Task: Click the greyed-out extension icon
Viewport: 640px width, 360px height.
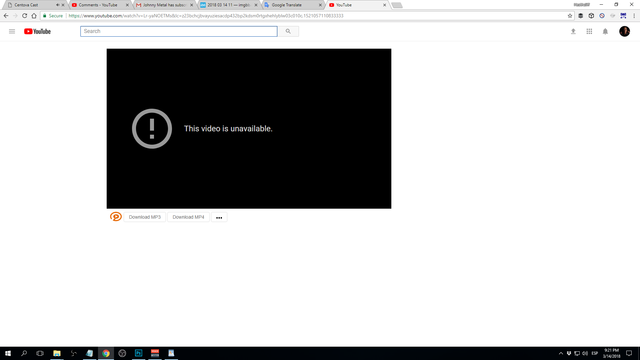Action: 612,16
